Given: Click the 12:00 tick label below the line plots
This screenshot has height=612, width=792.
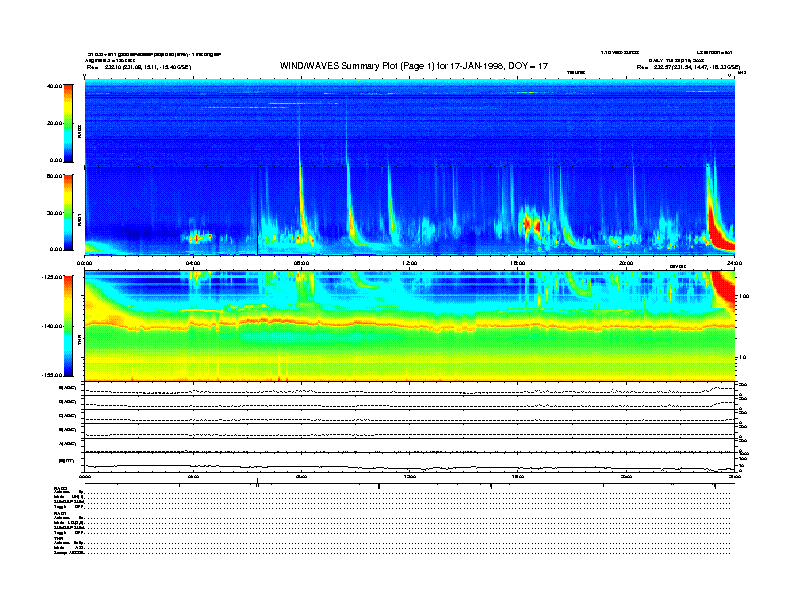Looking at the screenshot, I should pos(410,477).
